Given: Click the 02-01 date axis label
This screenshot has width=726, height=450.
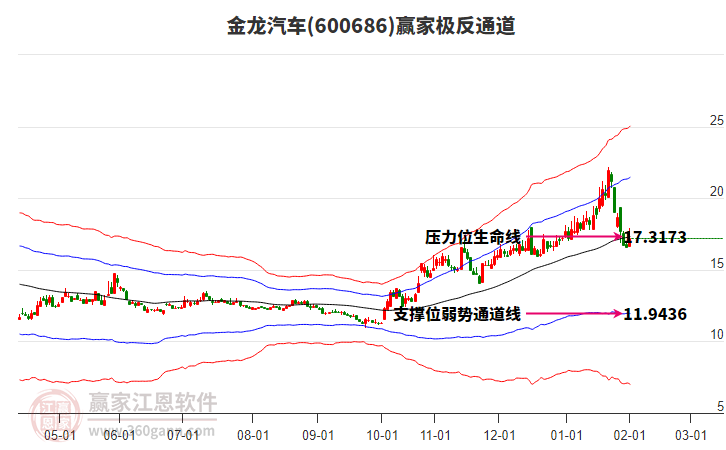Looking at the screenshot, I should click(x=629, y=435).
